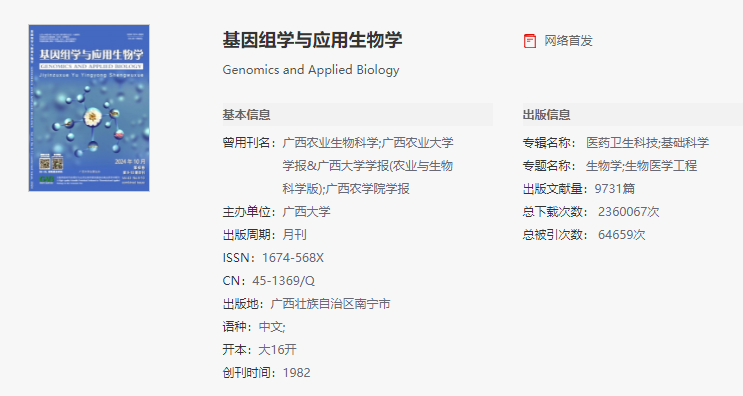Click the CN number 45-1369/Q

pos(283,281)
